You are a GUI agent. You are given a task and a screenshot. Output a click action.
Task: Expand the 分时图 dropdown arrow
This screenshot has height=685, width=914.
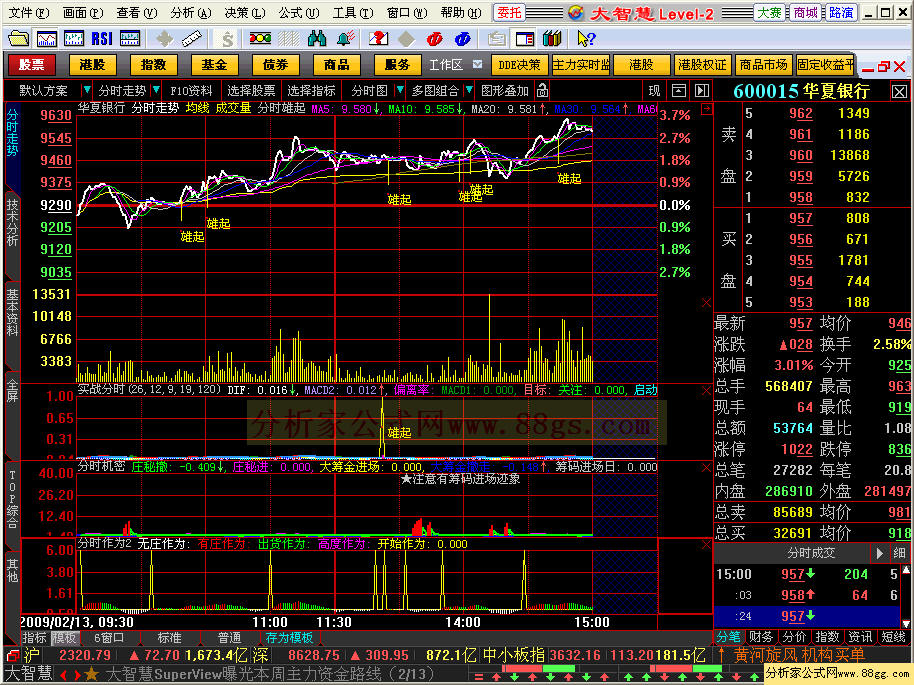pyautogui.click(x=400, y=90)
